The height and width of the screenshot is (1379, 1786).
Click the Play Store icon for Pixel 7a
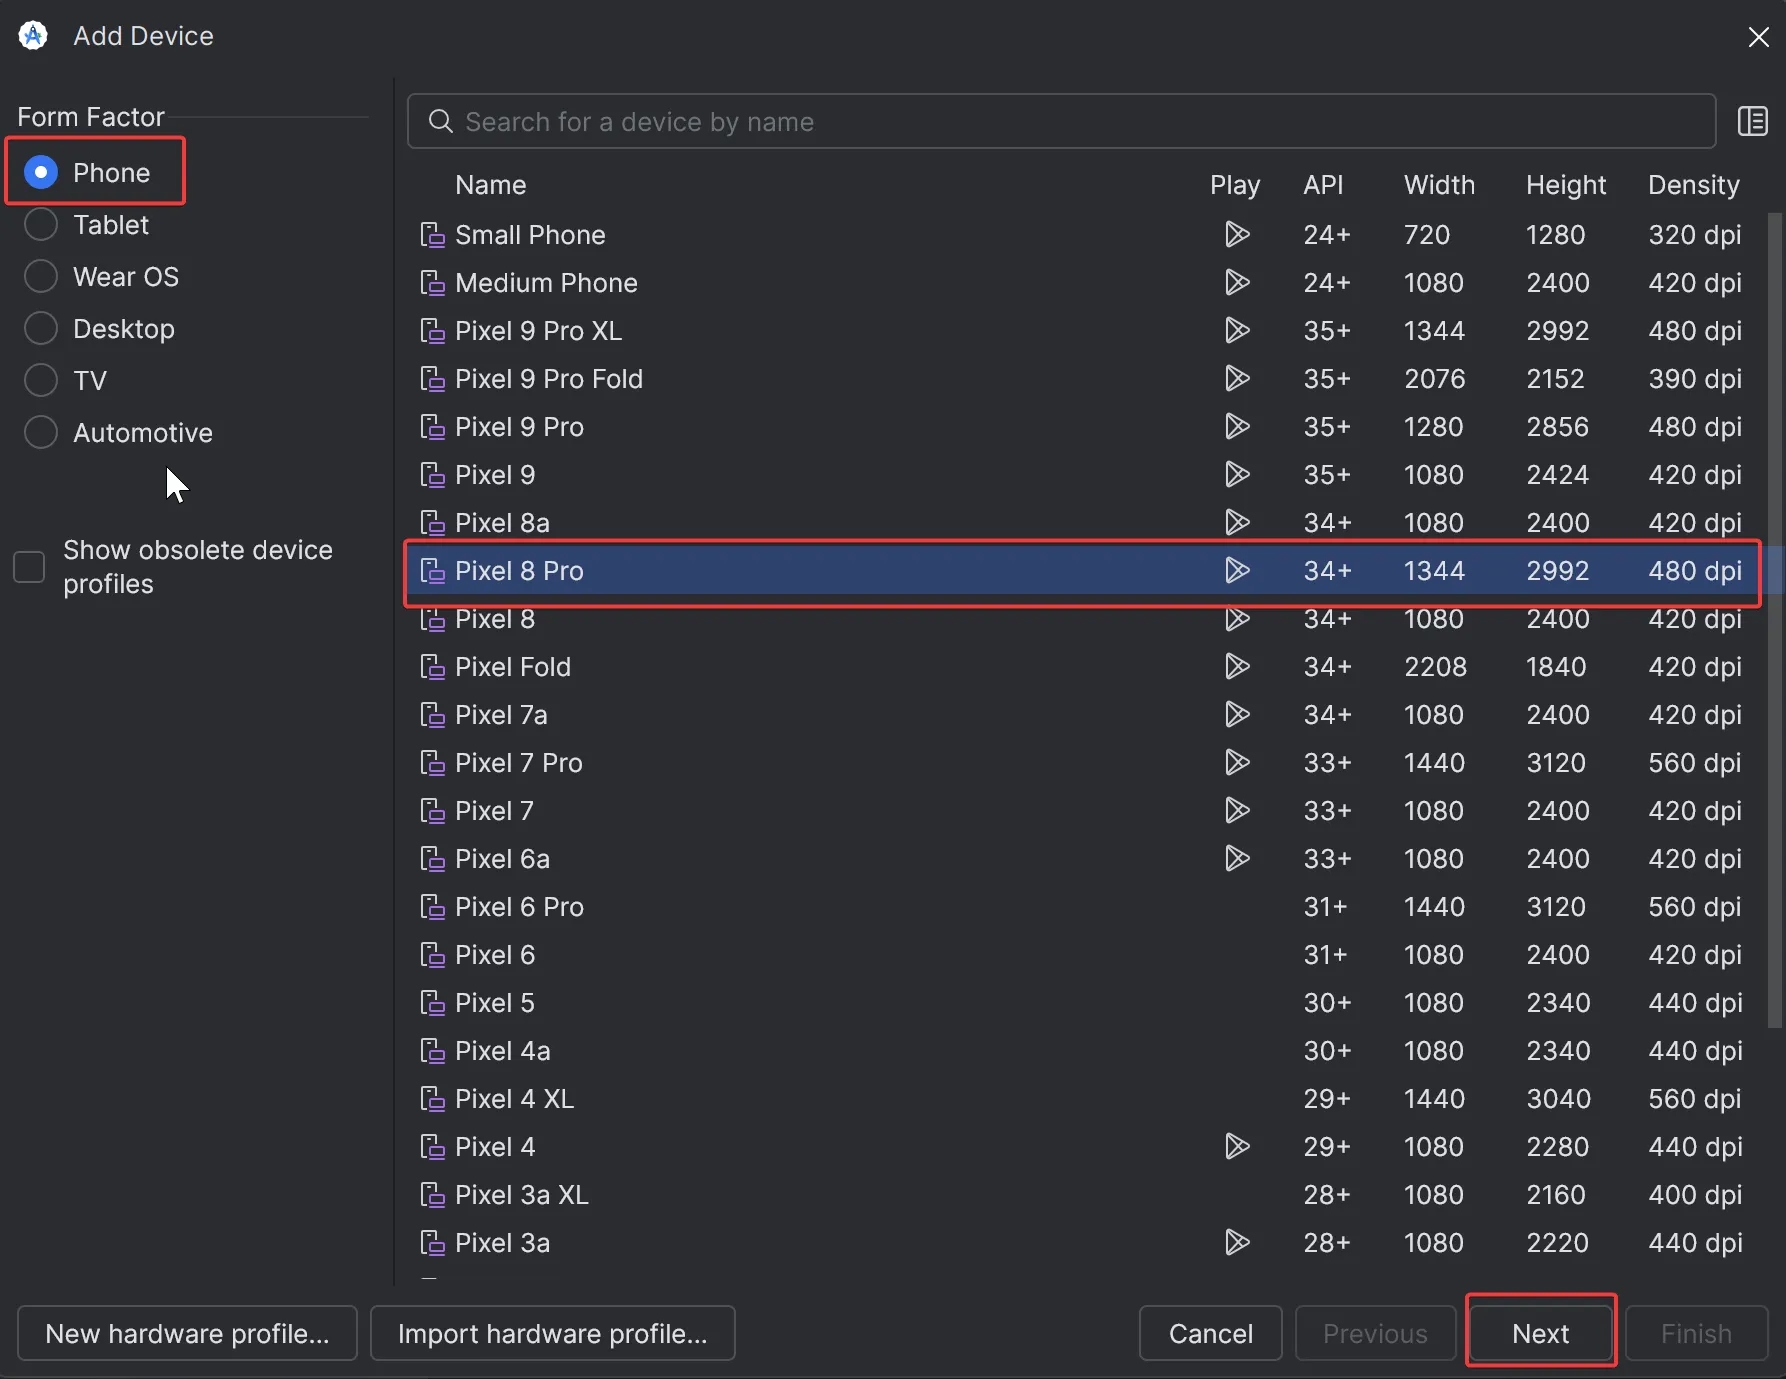(1237, 715)
